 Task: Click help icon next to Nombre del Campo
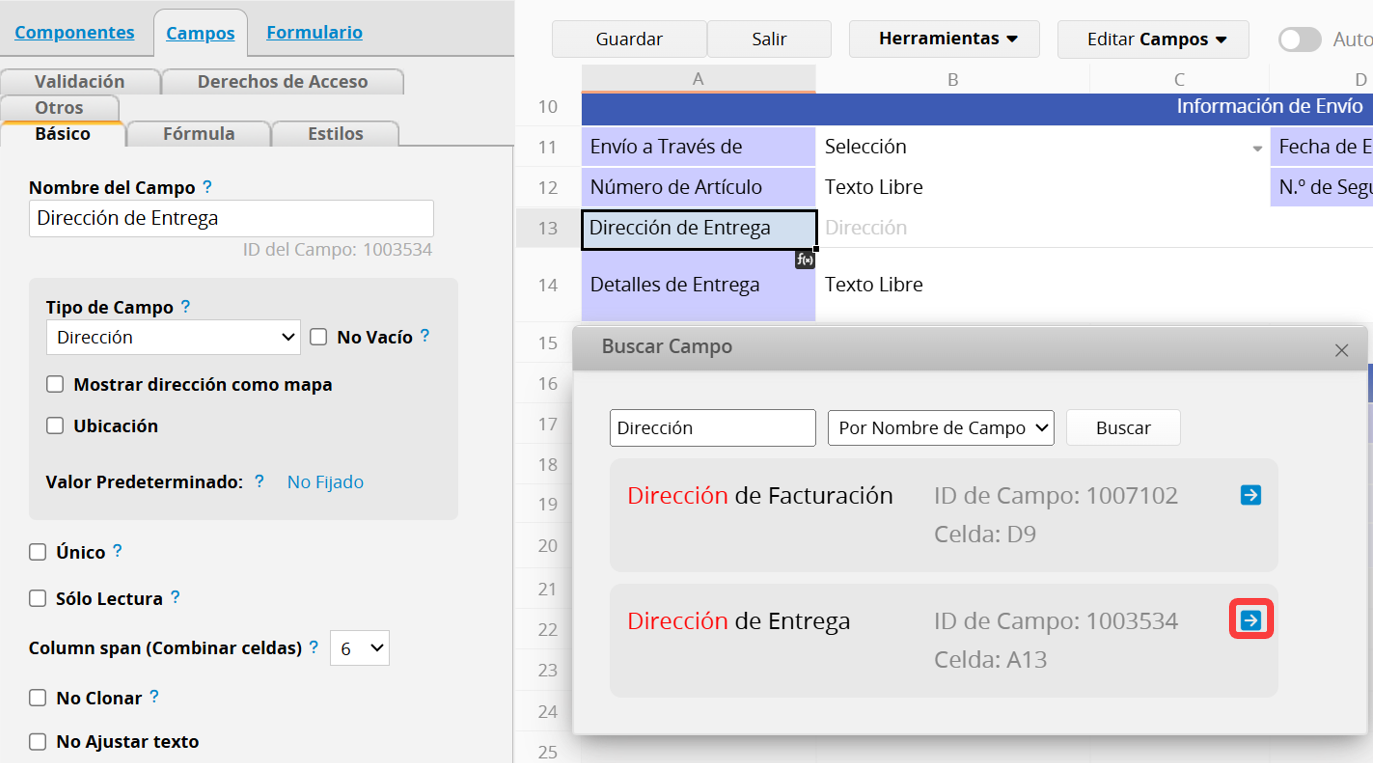(207, 187)
